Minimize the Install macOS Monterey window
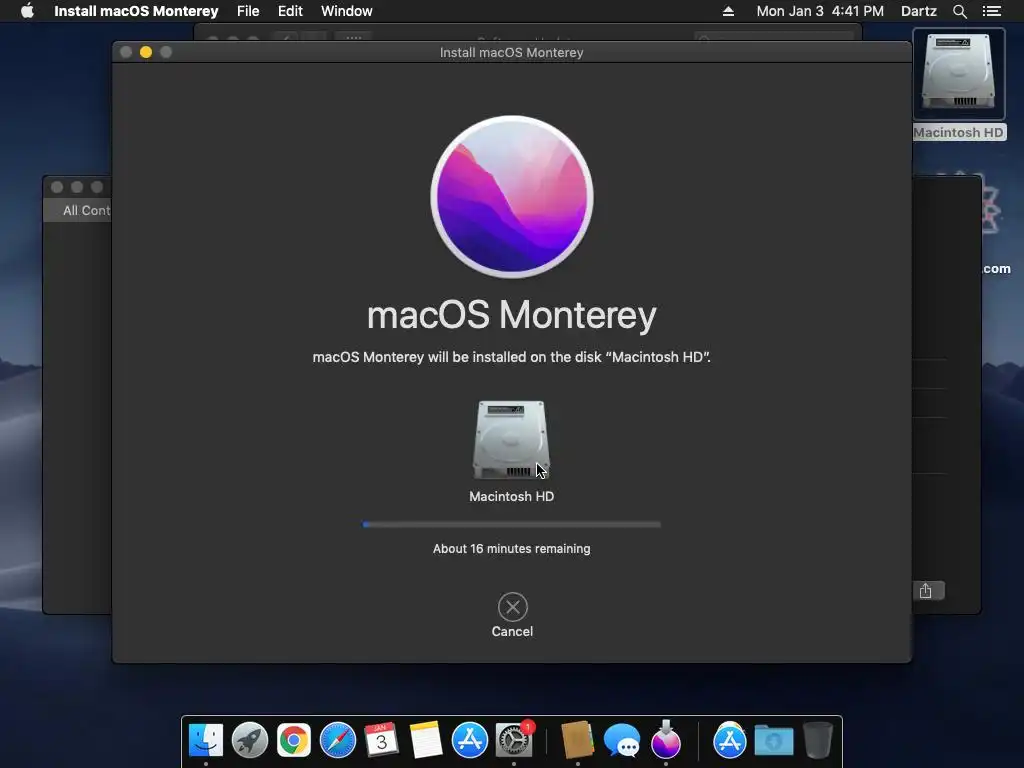 point(146,52)
